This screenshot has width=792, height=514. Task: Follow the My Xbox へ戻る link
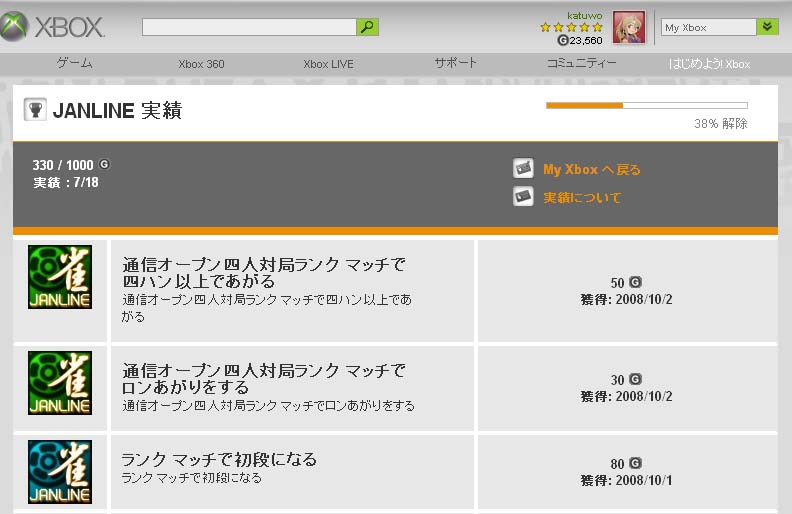[x=592, y=170]
